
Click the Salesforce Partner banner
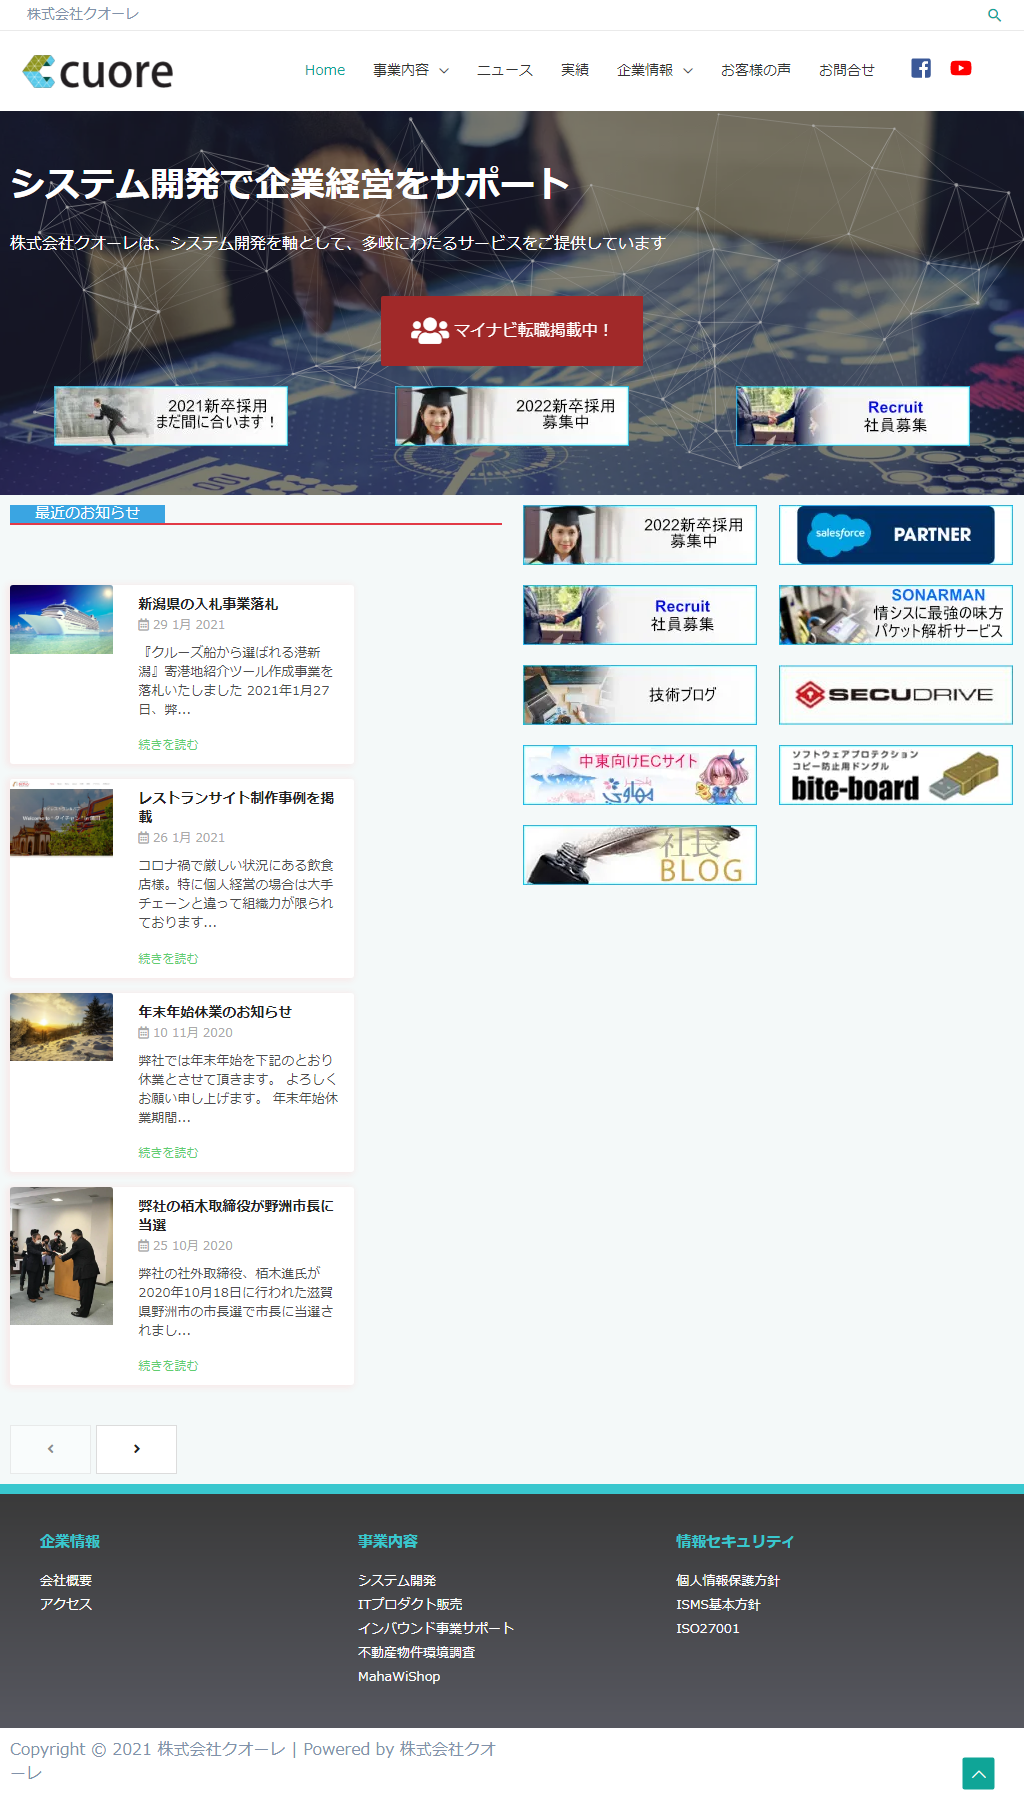(895, 535)
